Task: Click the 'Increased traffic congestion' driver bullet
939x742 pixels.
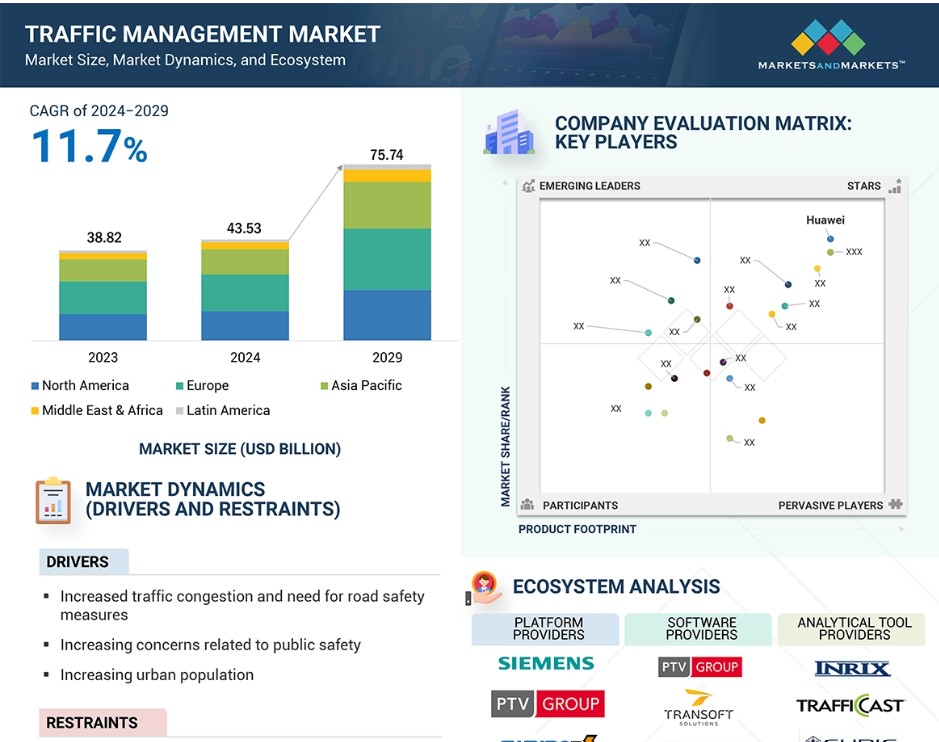Action: point(242,605)
